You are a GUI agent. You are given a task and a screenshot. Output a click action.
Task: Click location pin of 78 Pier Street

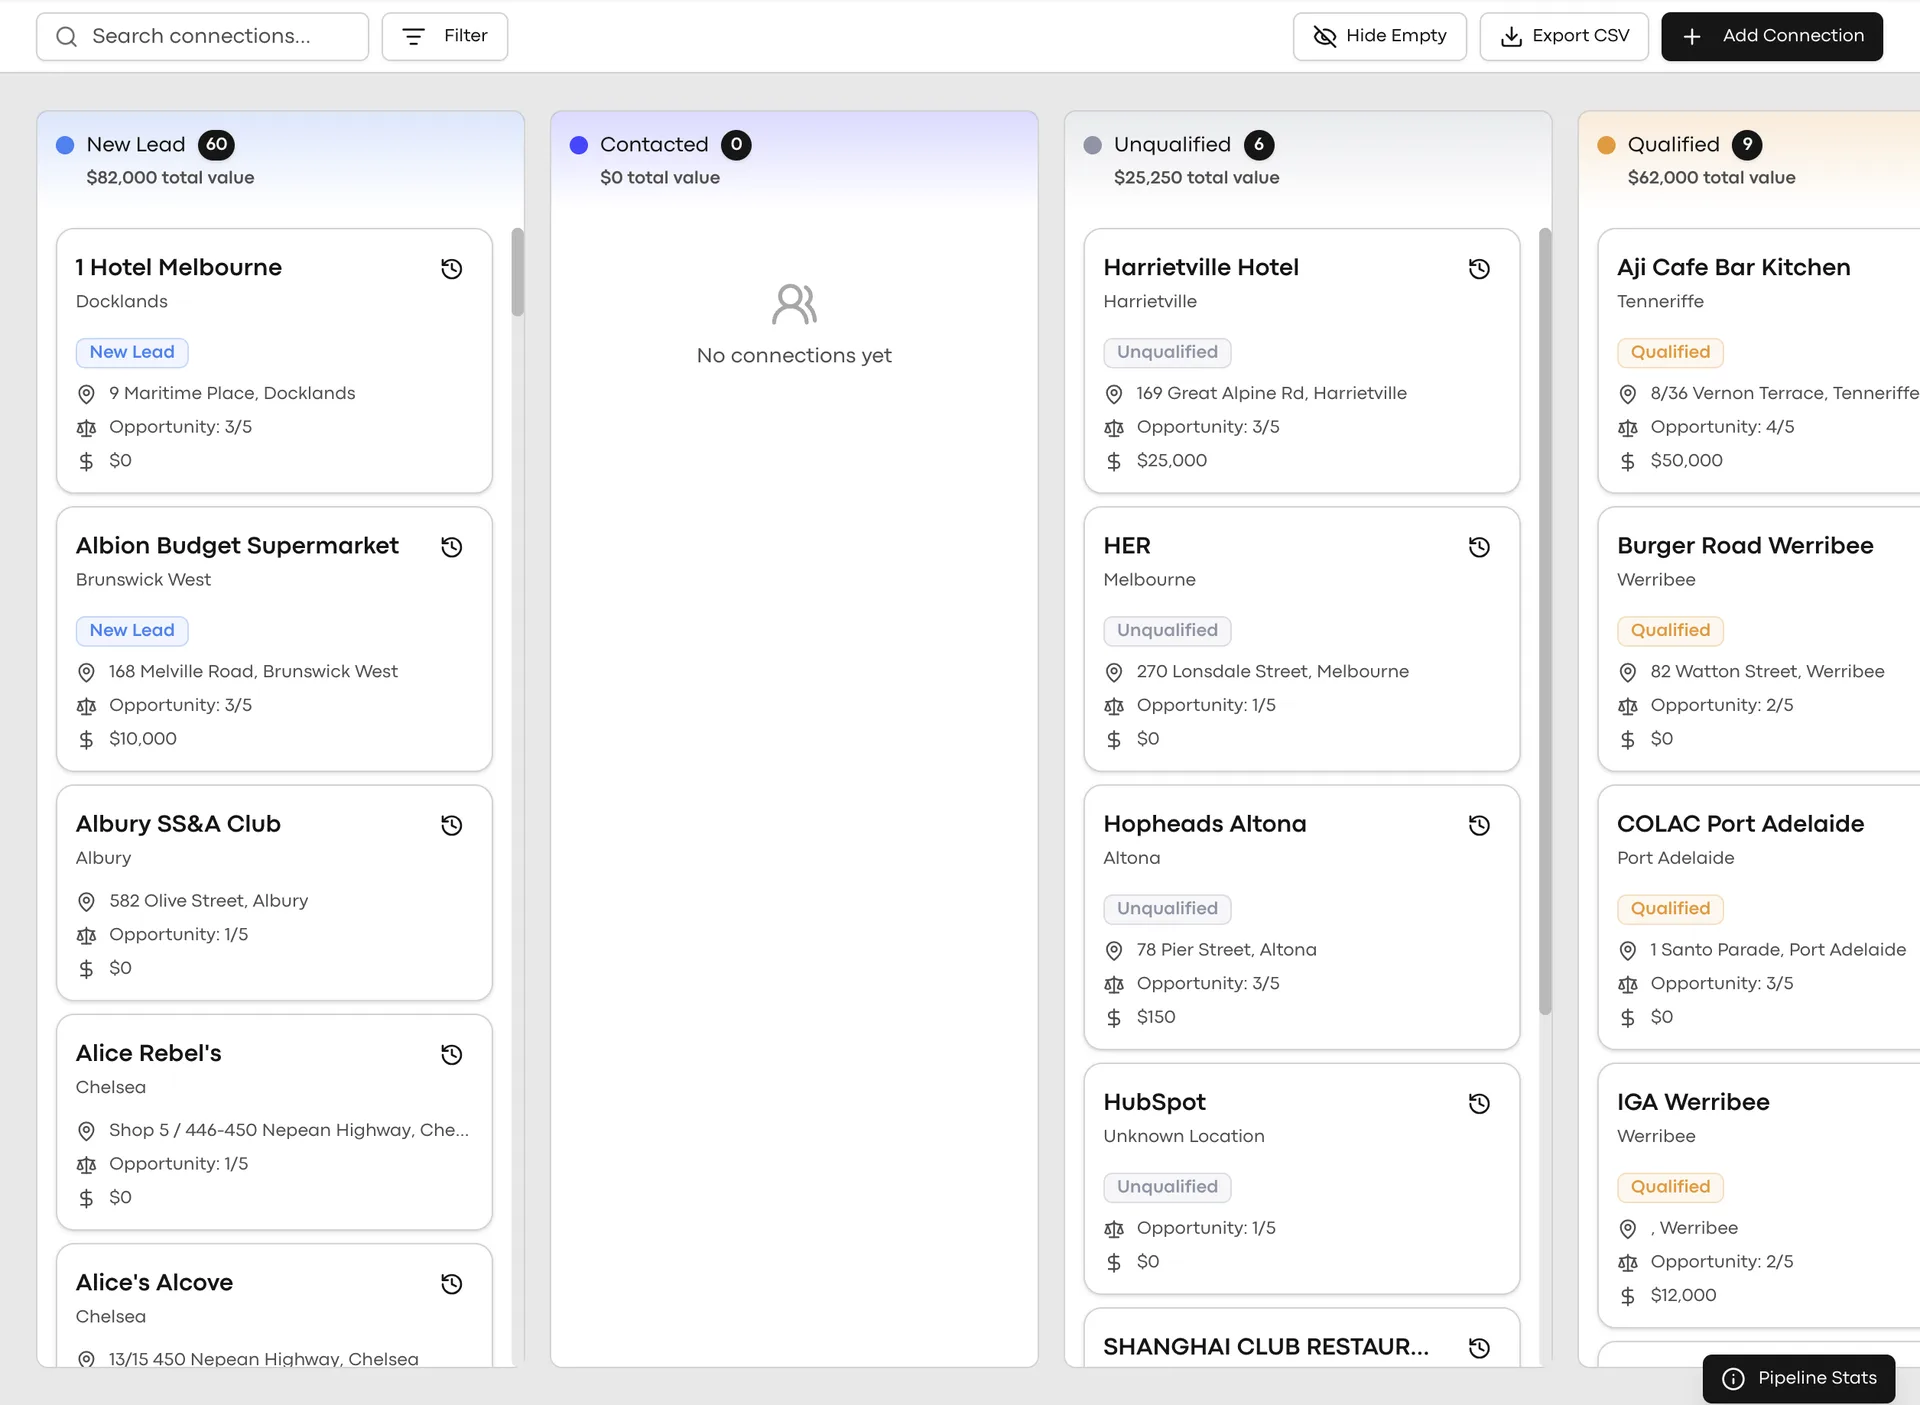[1114, 950]
